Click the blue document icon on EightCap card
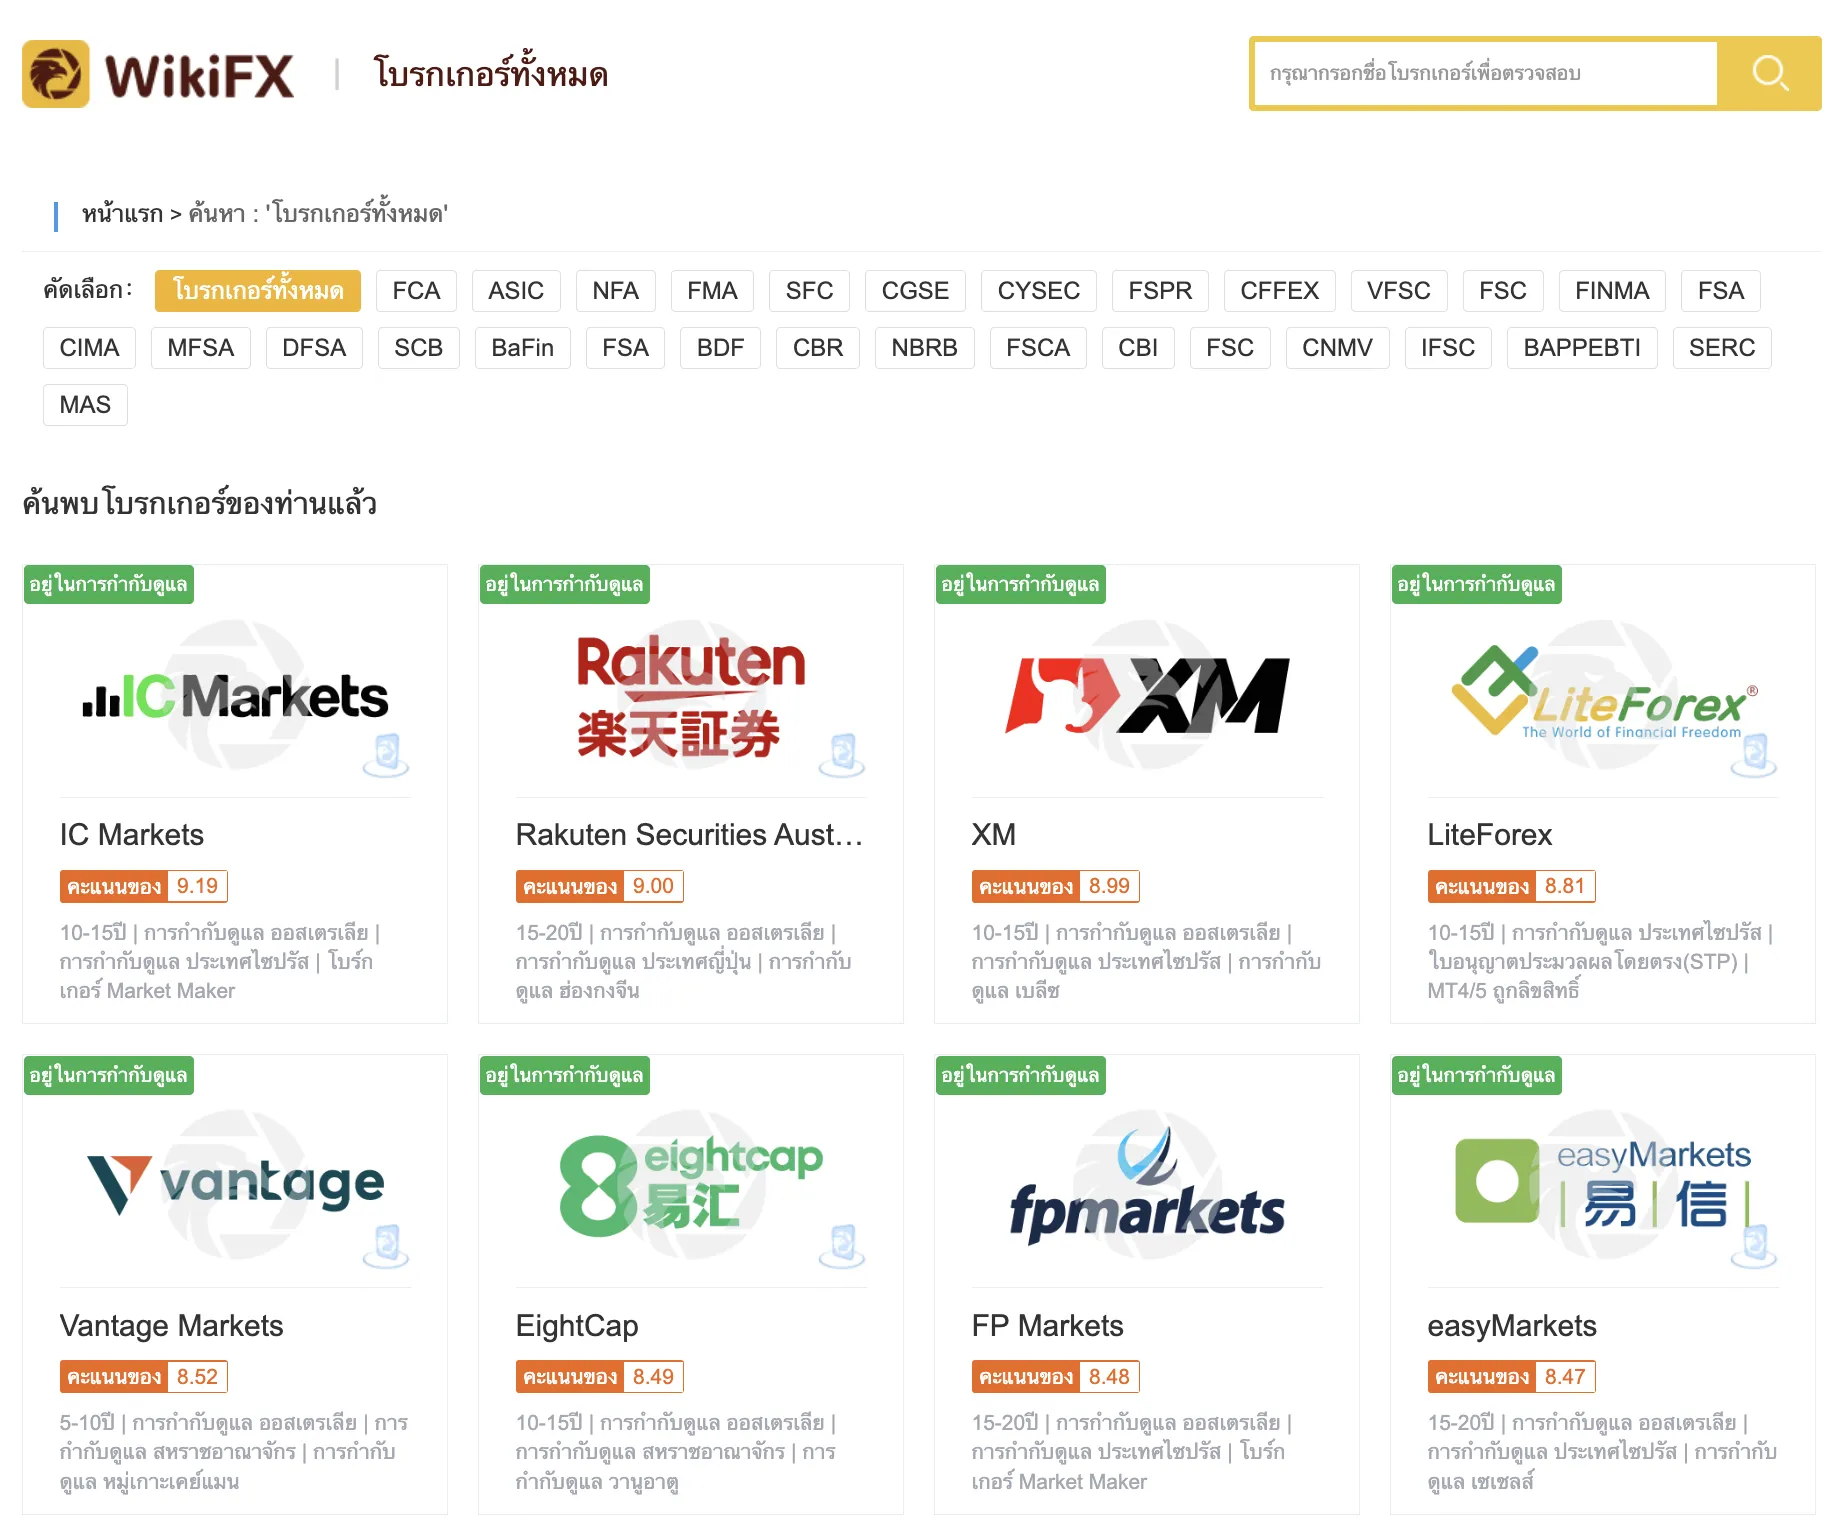 coord(842,1245)
